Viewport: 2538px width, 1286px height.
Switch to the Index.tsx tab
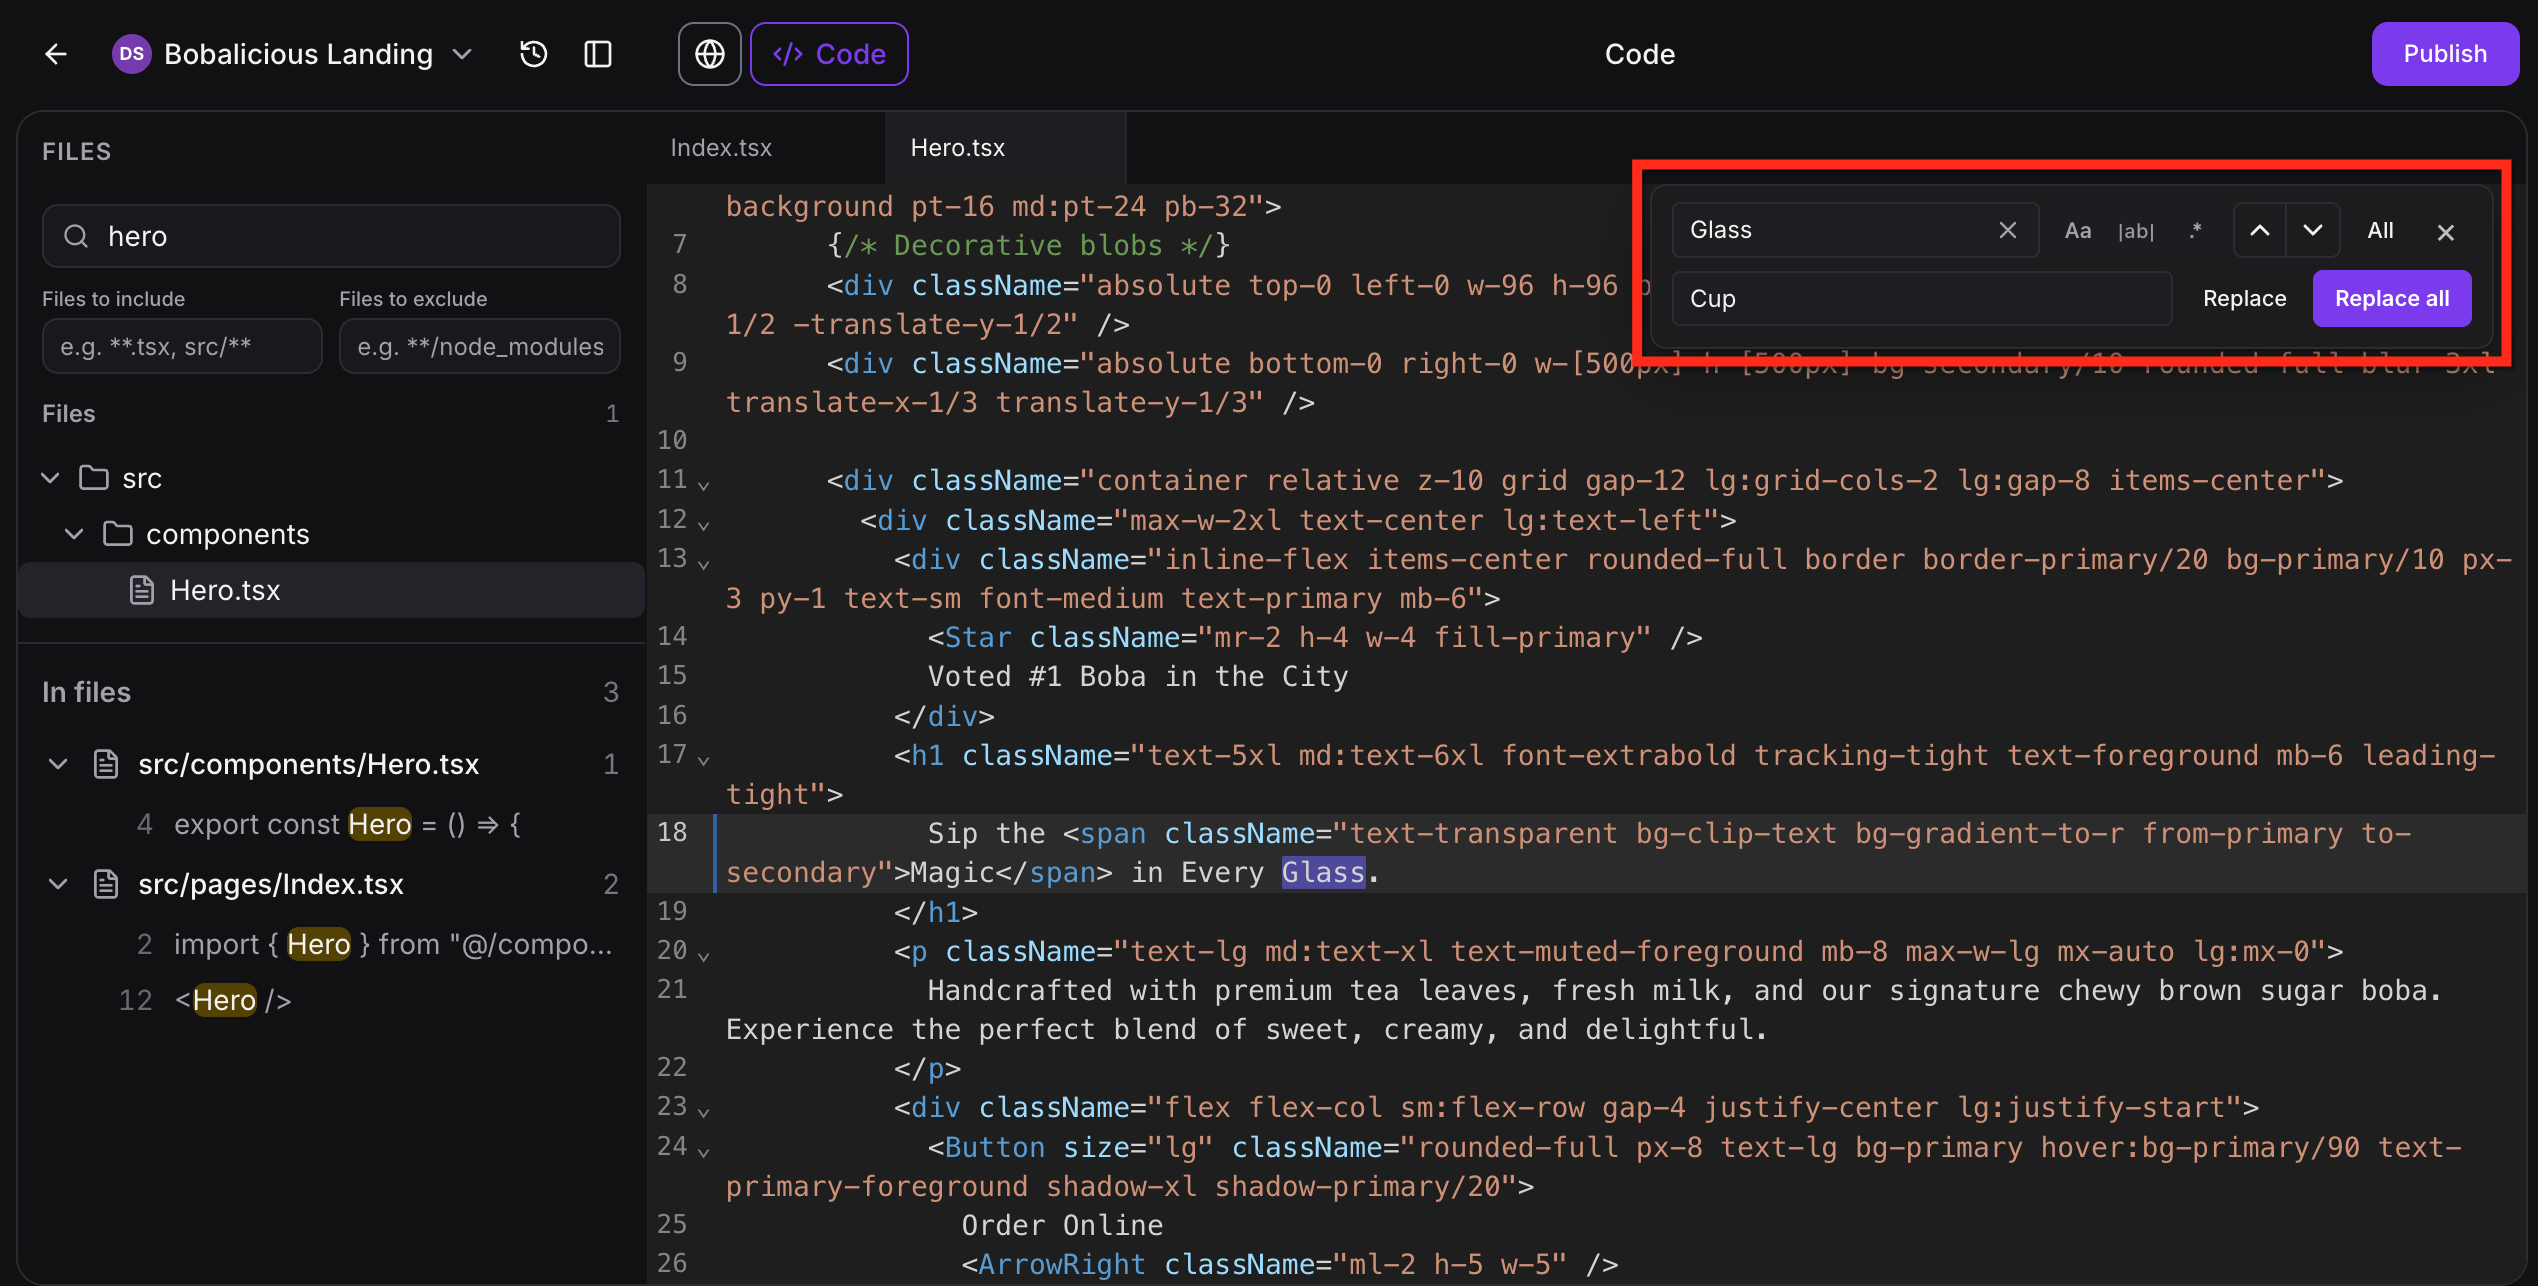pos(721,148)
